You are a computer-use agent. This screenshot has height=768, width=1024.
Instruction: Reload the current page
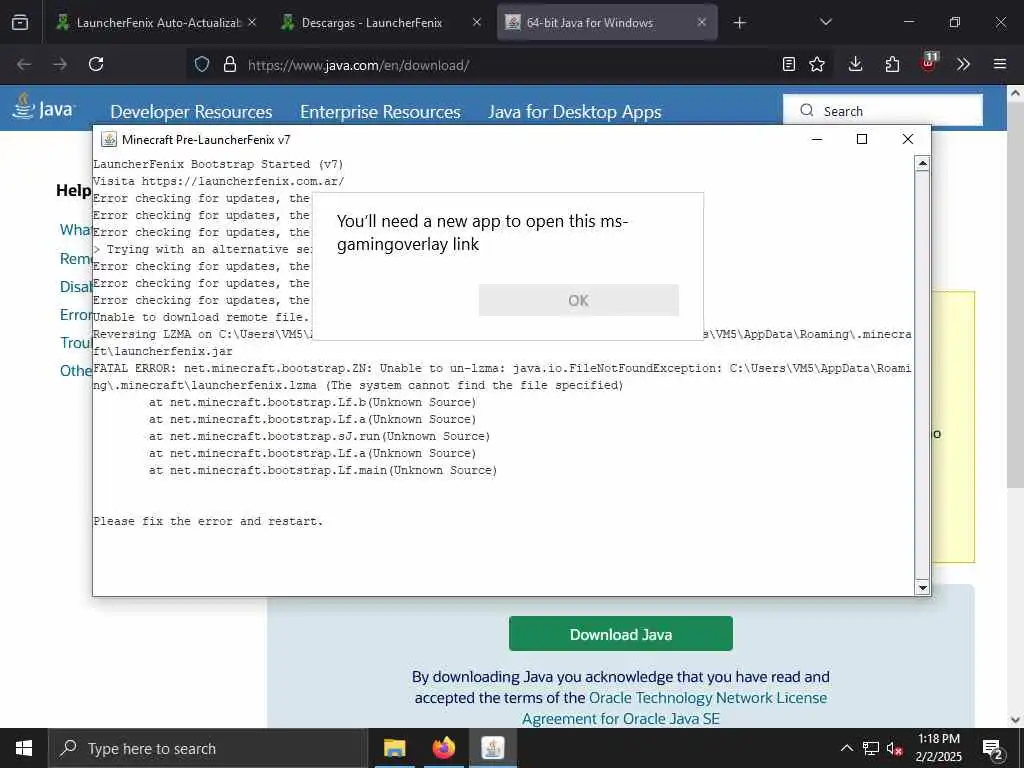pos(96,64)
